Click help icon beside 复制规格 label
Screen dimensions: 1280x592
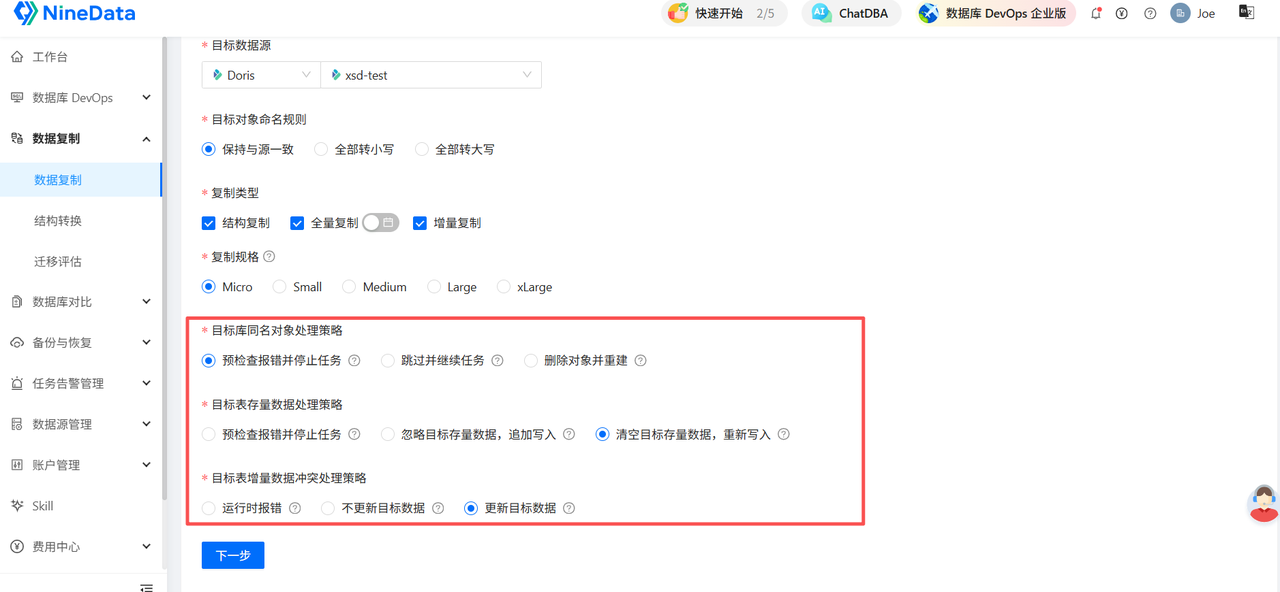coord(269,257)
